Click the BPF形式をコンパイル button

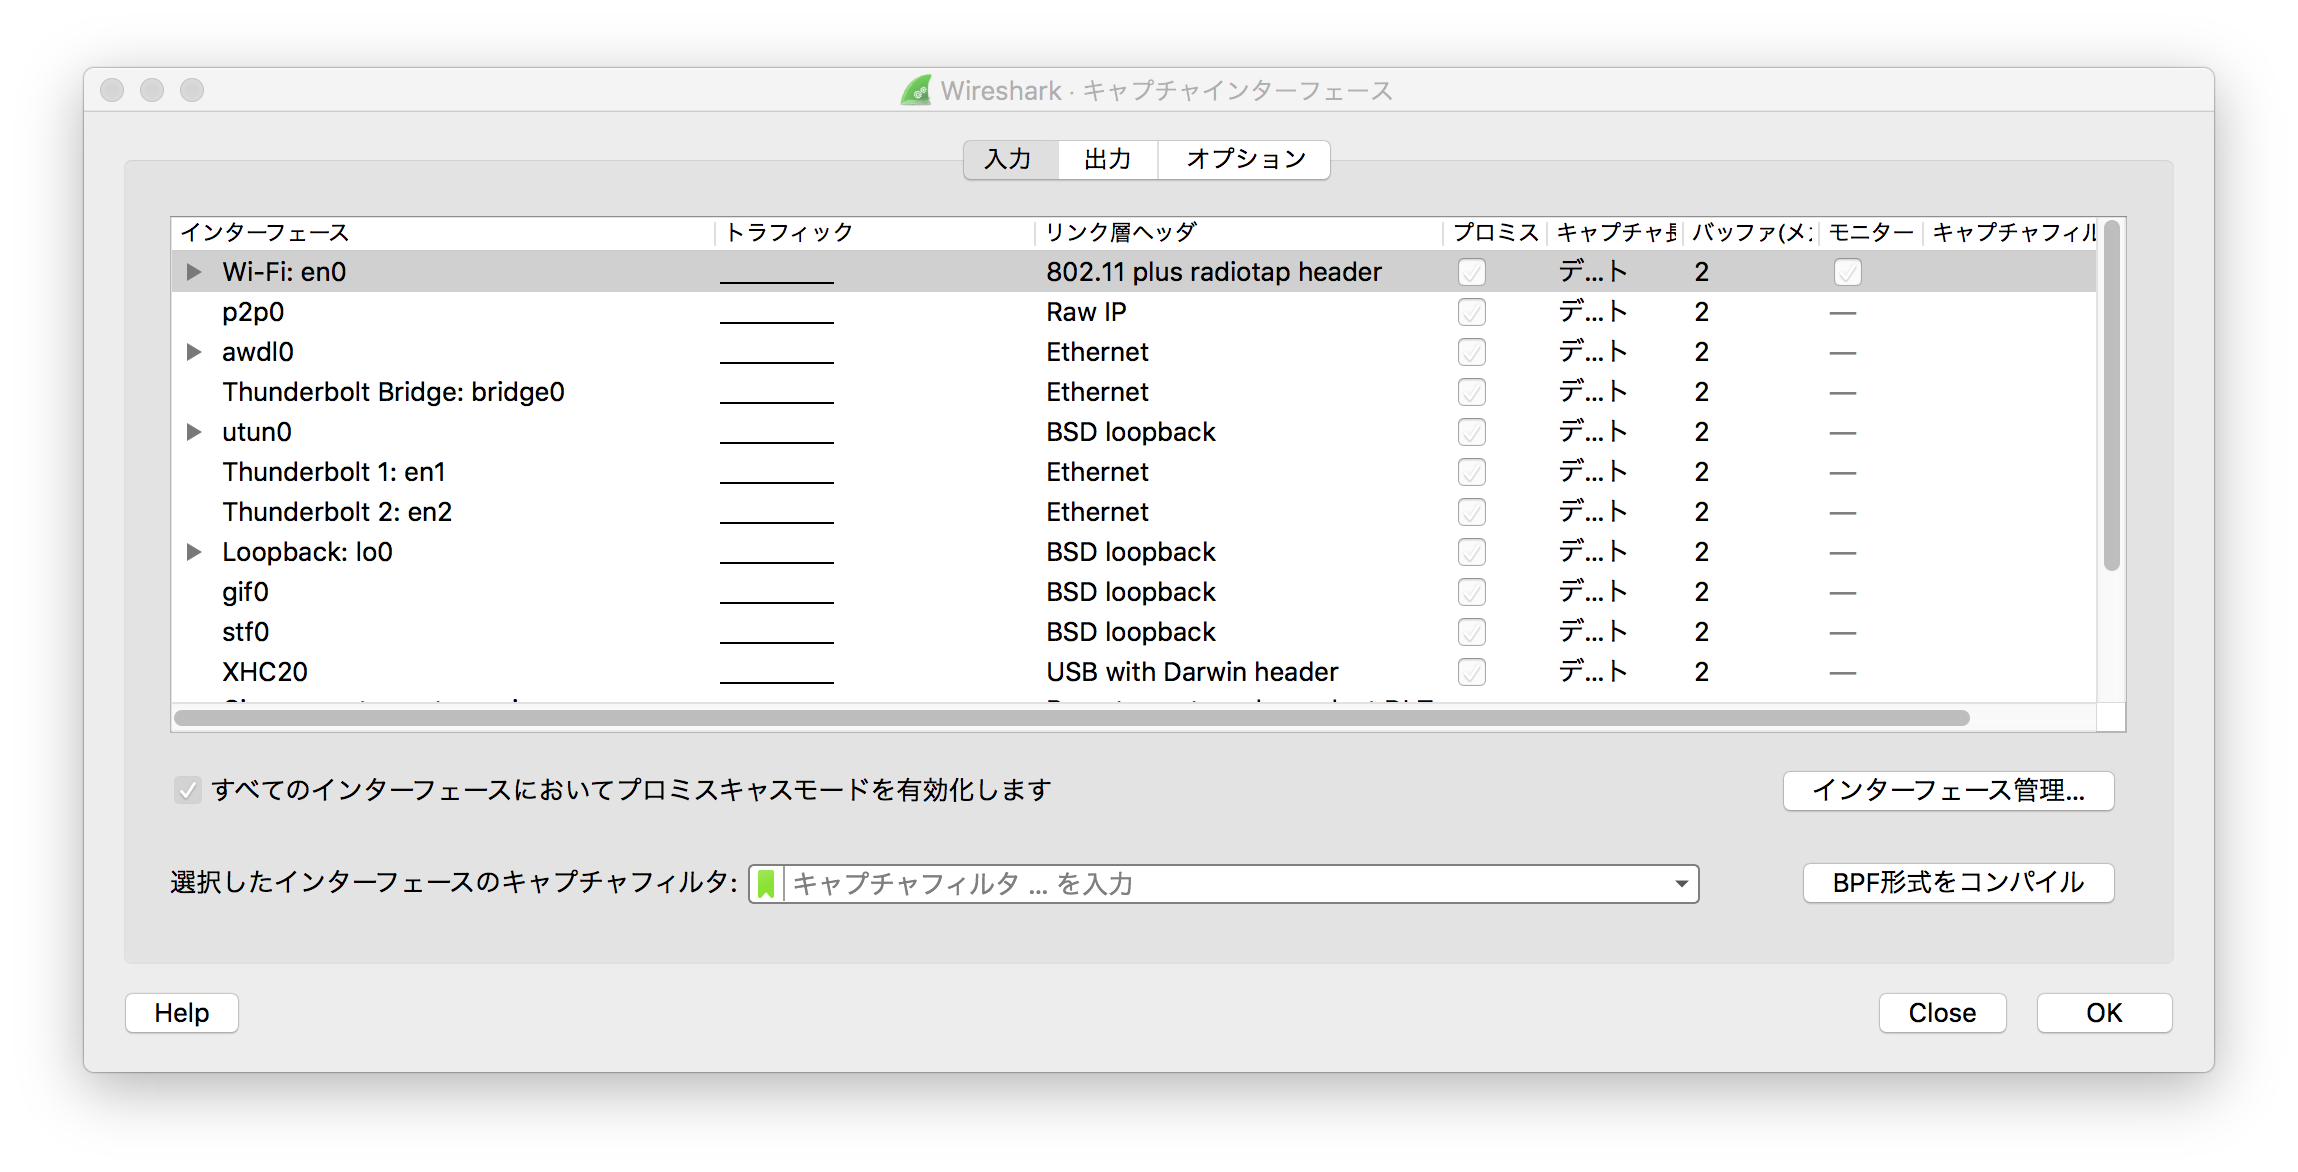pos(1958,882)
